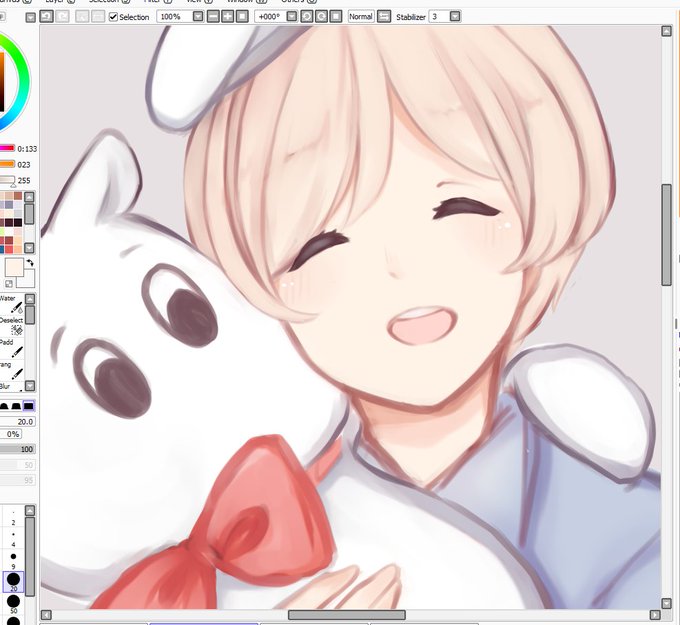Toggle the Selection display checkbox
Image resolution: width=680 pixels, height=625 pixels.
(113, 17)
